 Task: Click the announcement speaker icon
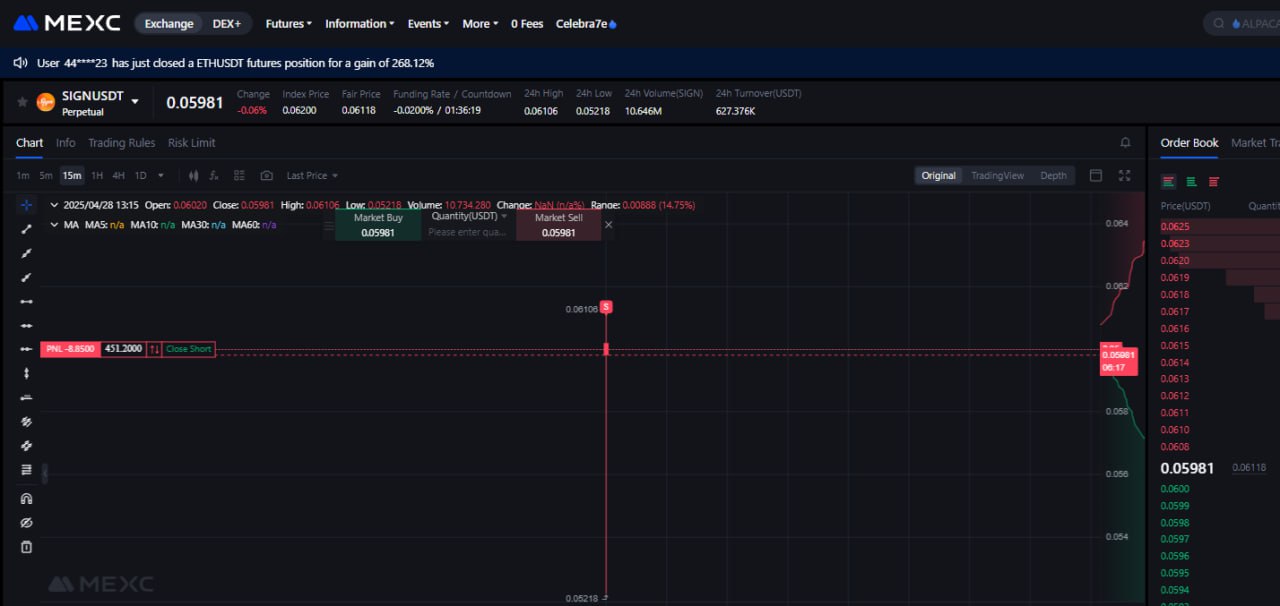pos(20,63)
